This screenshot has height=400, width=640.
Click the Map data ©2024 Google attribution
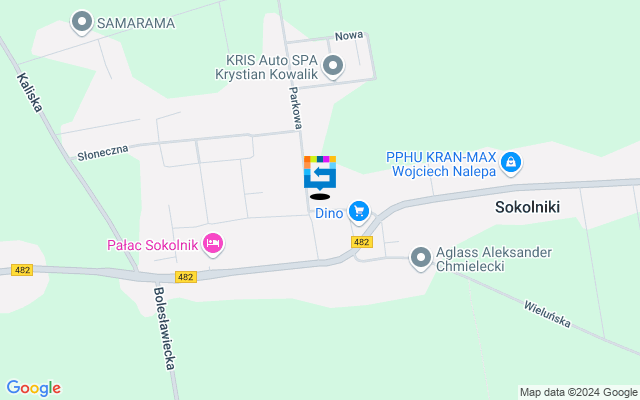[578, 393]
